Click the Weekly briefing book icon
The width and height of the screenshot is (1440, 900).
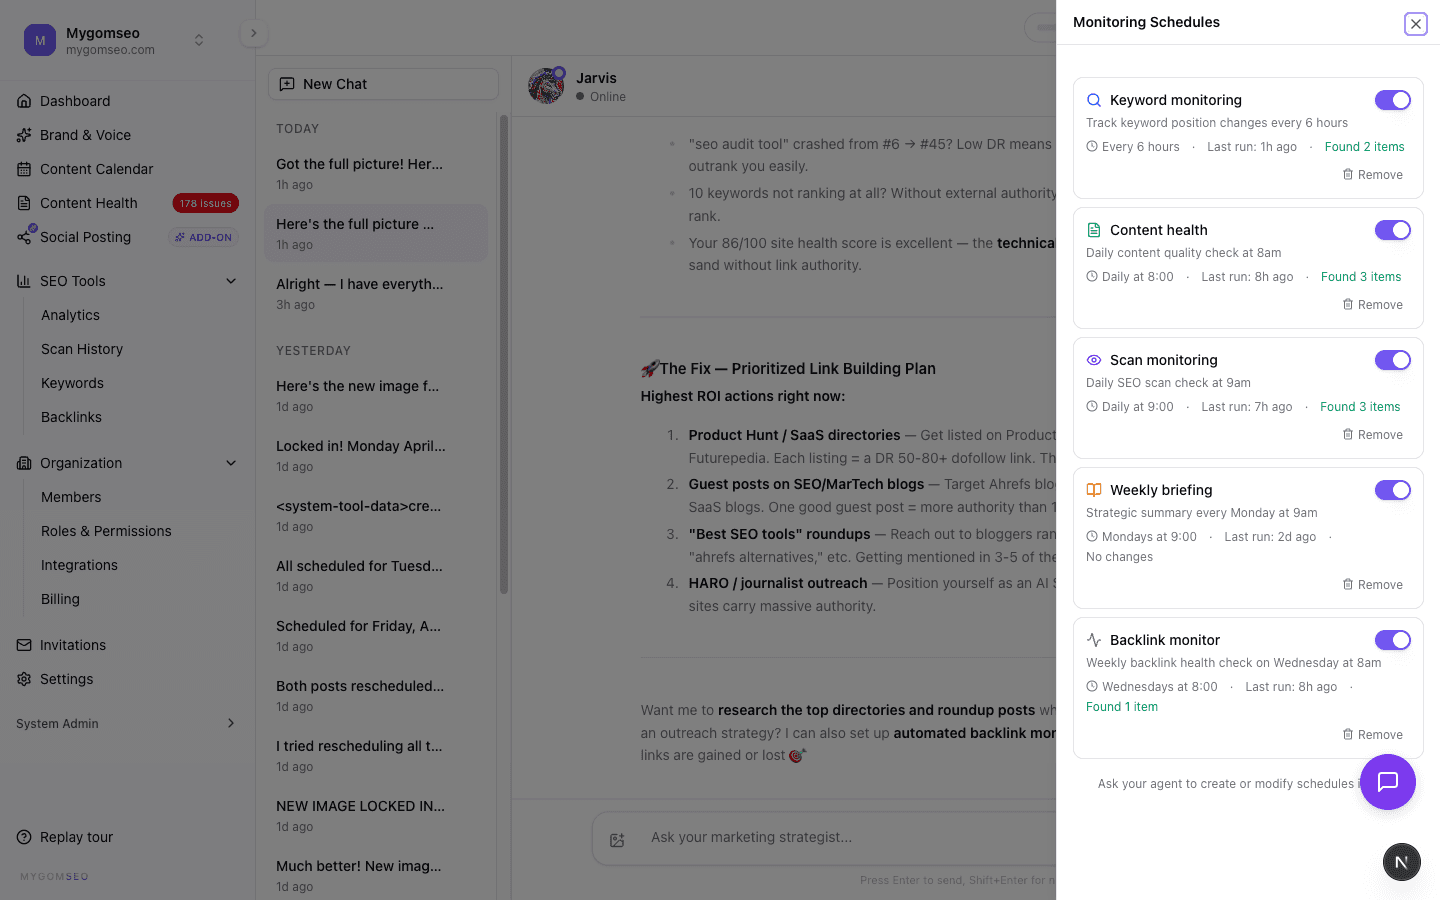(1092, 490)
